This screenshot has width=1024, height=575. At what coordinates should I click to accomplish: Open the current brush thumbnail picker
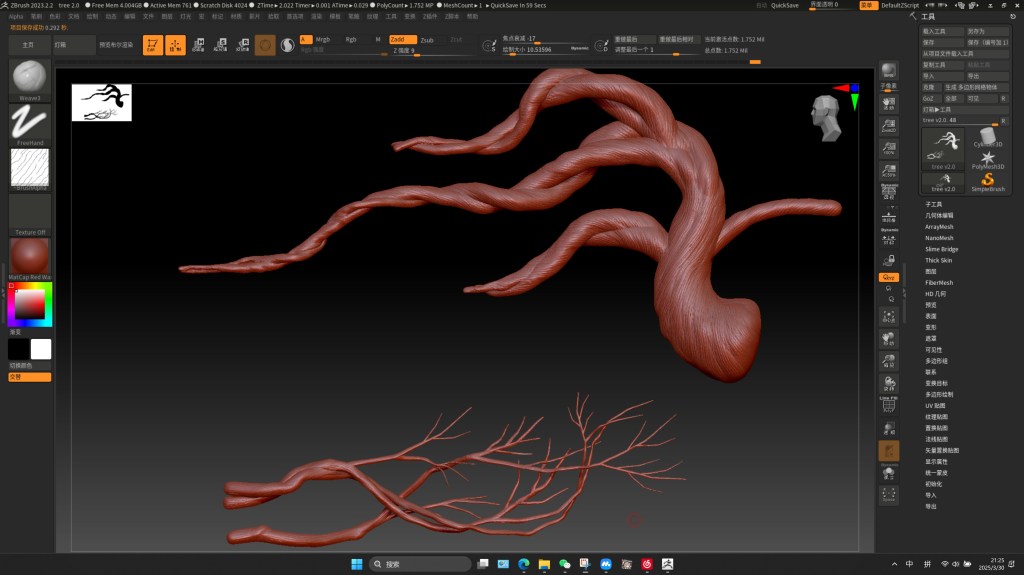(x=30, y=78)
